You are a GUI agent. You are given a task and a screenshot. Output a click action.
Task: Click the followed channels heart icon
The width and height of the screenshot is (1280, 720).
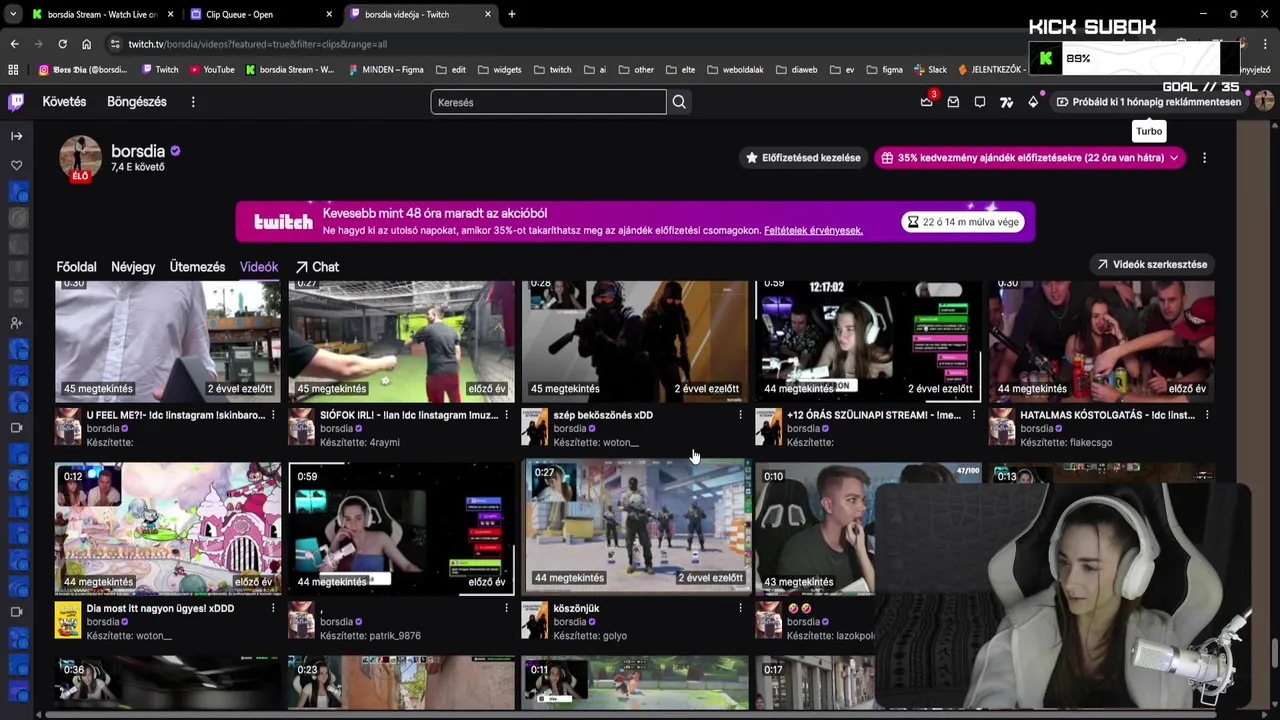point(16,165)
